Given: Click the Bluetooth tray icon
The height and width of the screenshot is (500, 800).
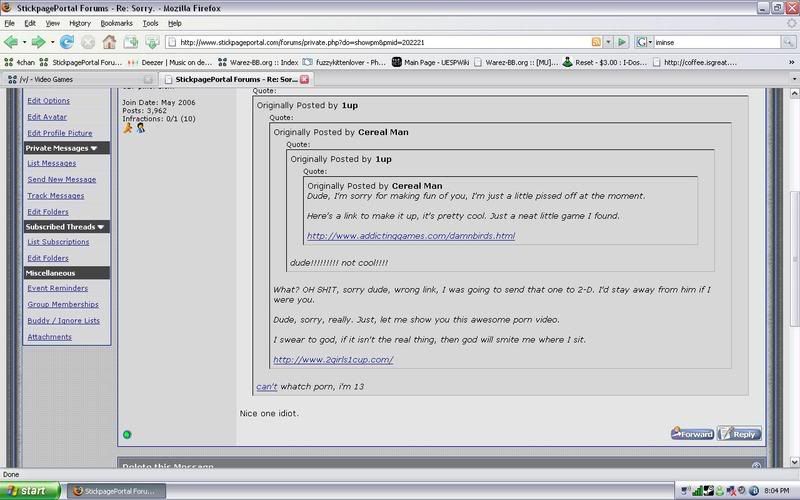Looking at the screenshot, I should click(754, 491).
